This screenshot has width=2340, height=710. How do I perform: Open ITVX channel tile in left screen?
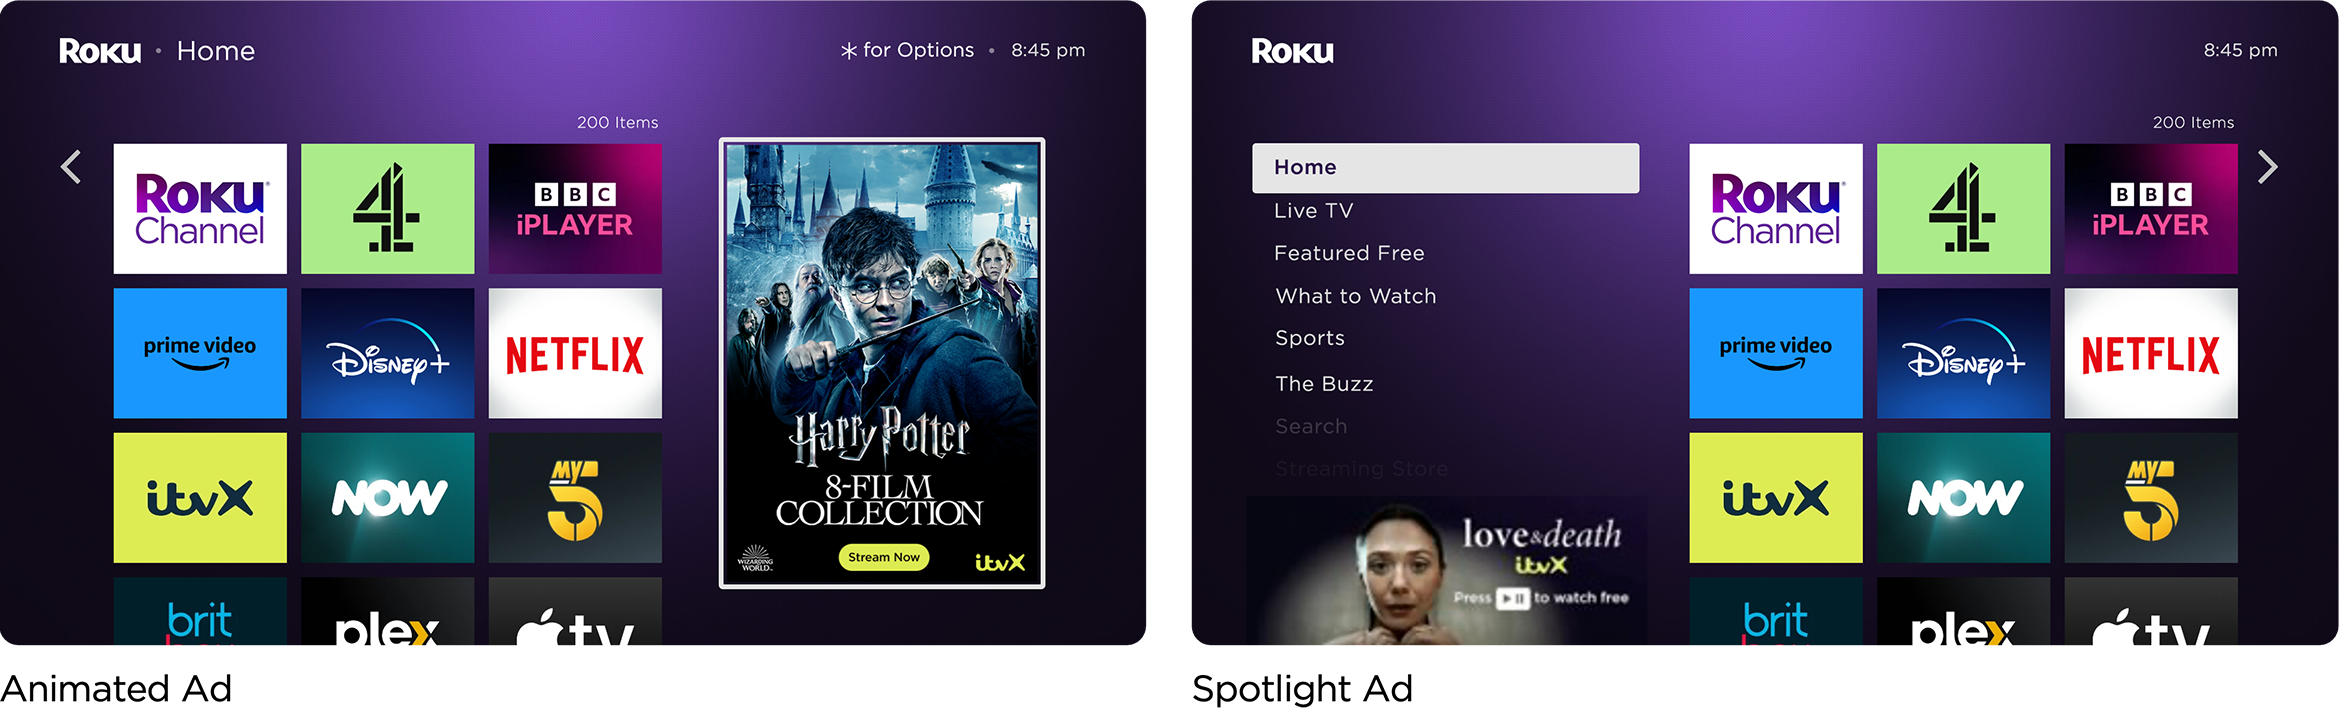(x=200, y=498)
